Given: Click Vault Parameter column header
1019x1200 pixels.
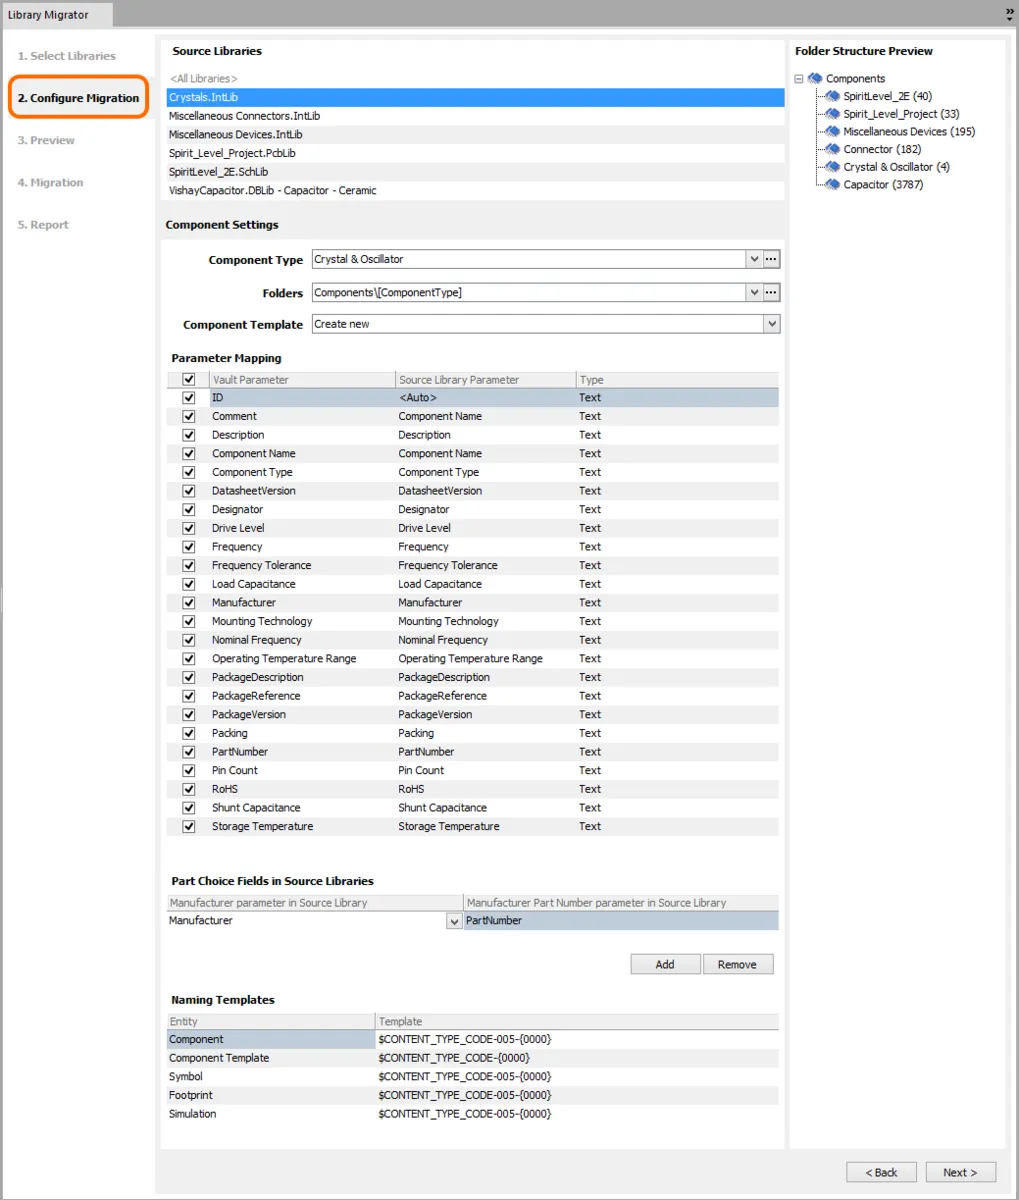Looking at the screenshot, I should [302, 380].
